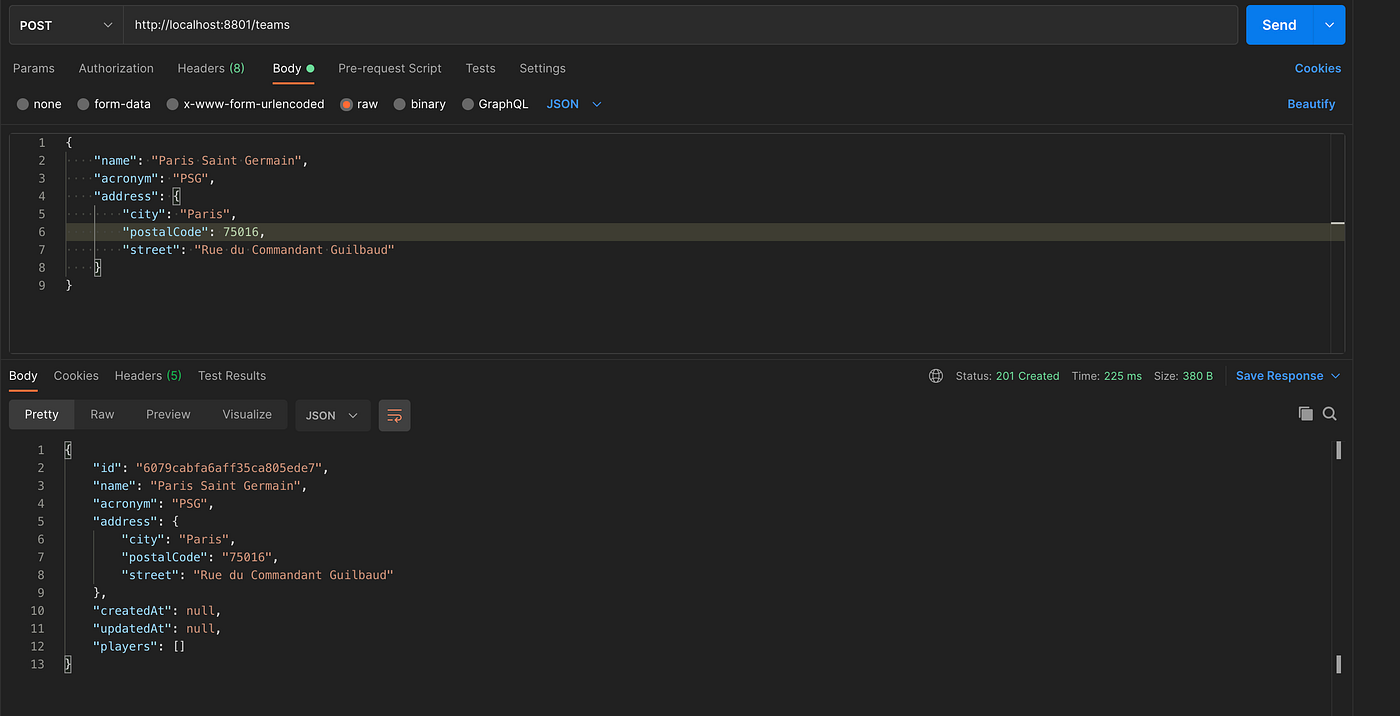
Task: Copy the response body with copy icon
Action: (x=1305, y=414)
